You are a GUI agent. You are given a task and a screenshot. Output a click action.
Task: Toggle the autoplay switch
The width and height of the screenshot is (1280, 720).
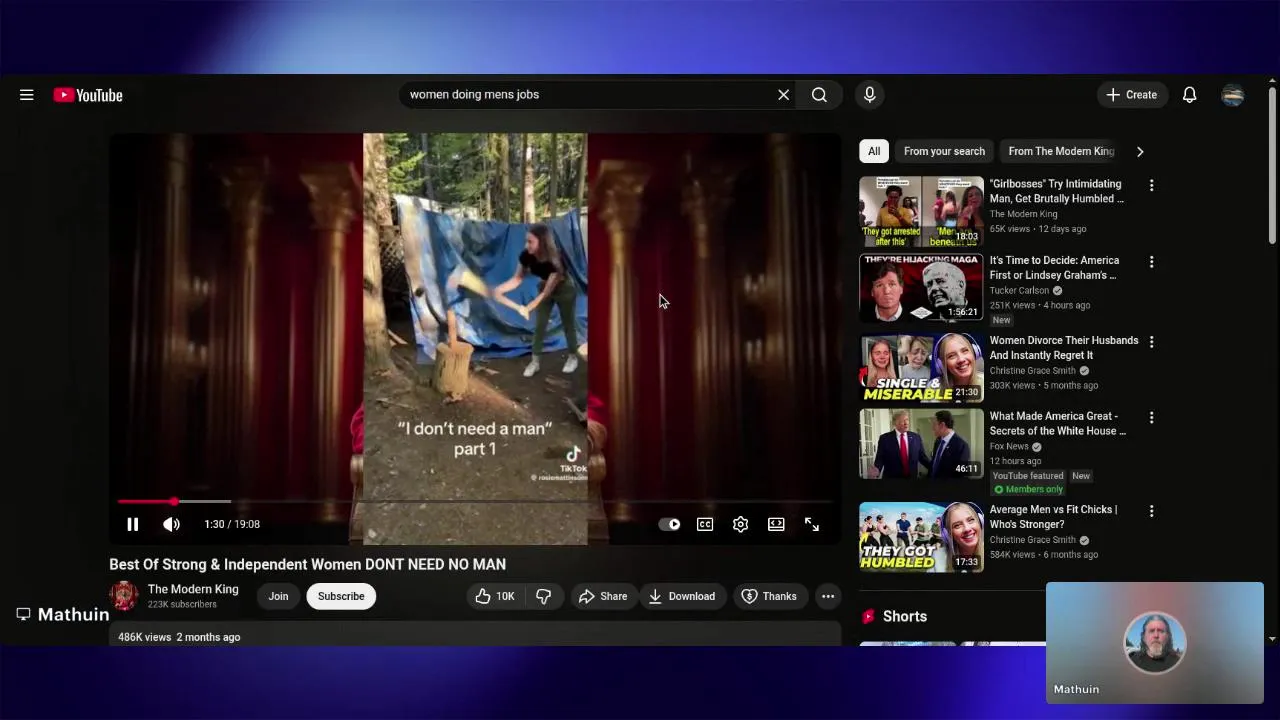[x=670, y=524]
